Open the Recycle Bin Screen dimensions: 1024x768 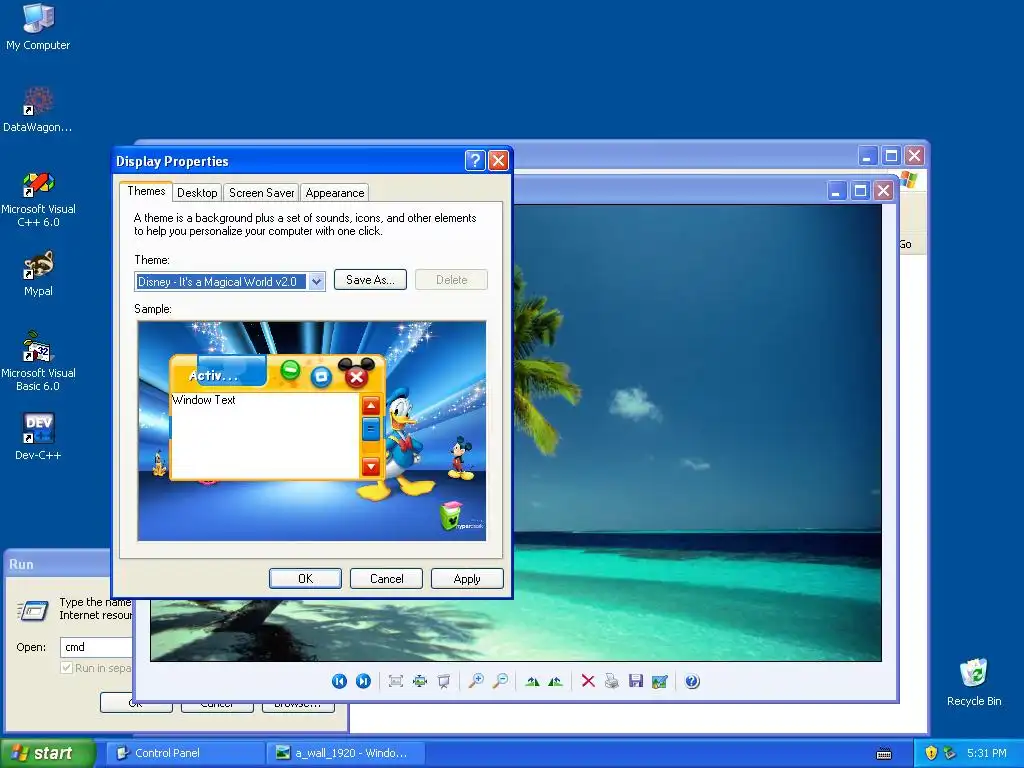[x=974, y=682]
